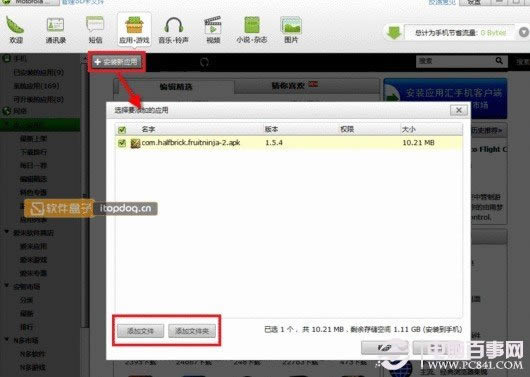Open N多游戏 in the sidebar
The image size is (530, 377).
(33, 368)
